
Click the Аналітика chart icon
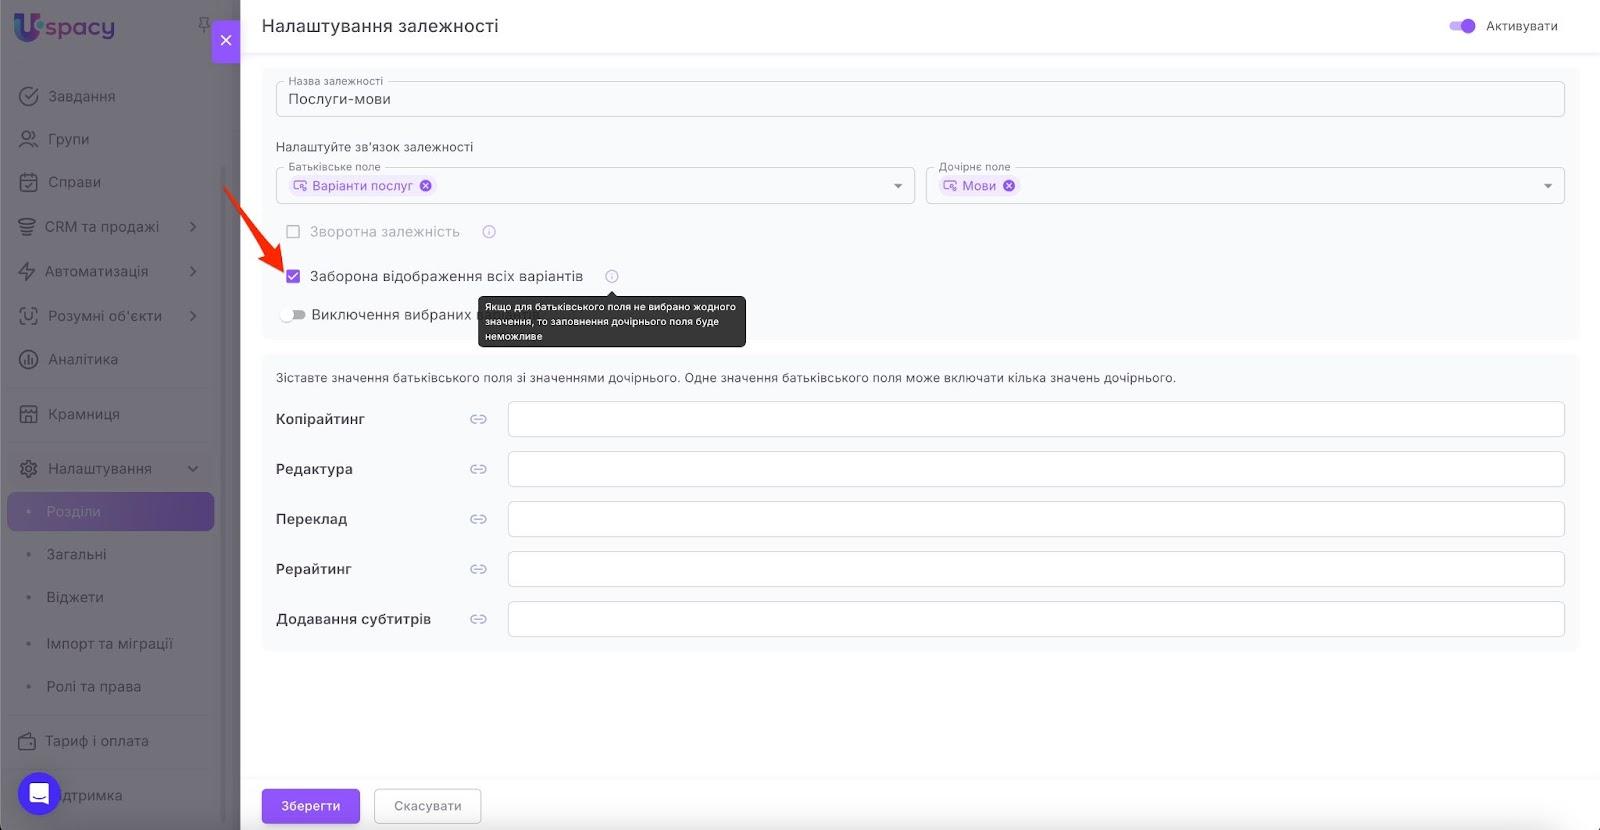[29, 359]
